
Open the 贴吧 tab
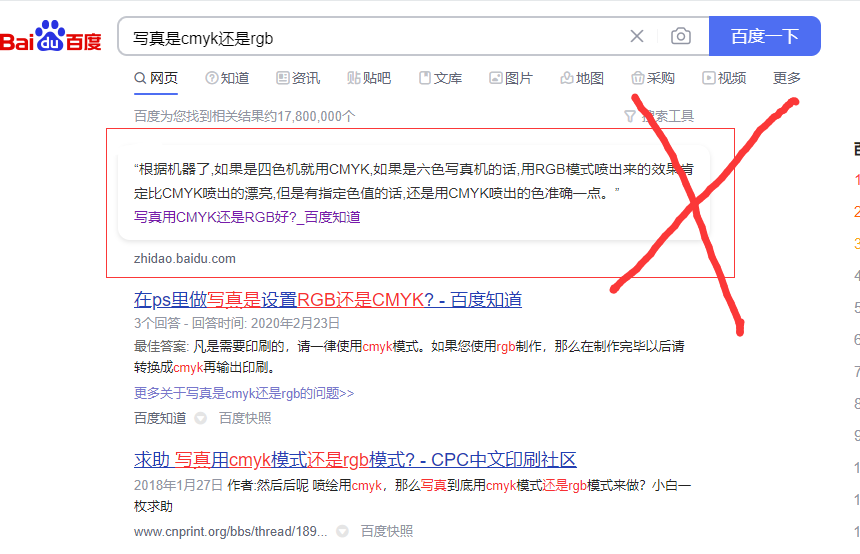point(369,78)
